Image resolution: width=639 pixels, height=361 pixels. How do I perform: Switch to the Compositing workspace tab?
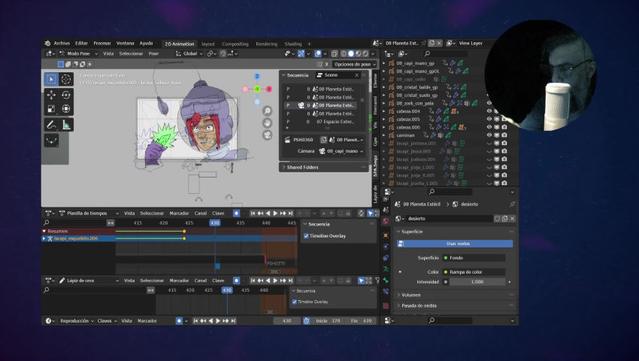[235, 44]
